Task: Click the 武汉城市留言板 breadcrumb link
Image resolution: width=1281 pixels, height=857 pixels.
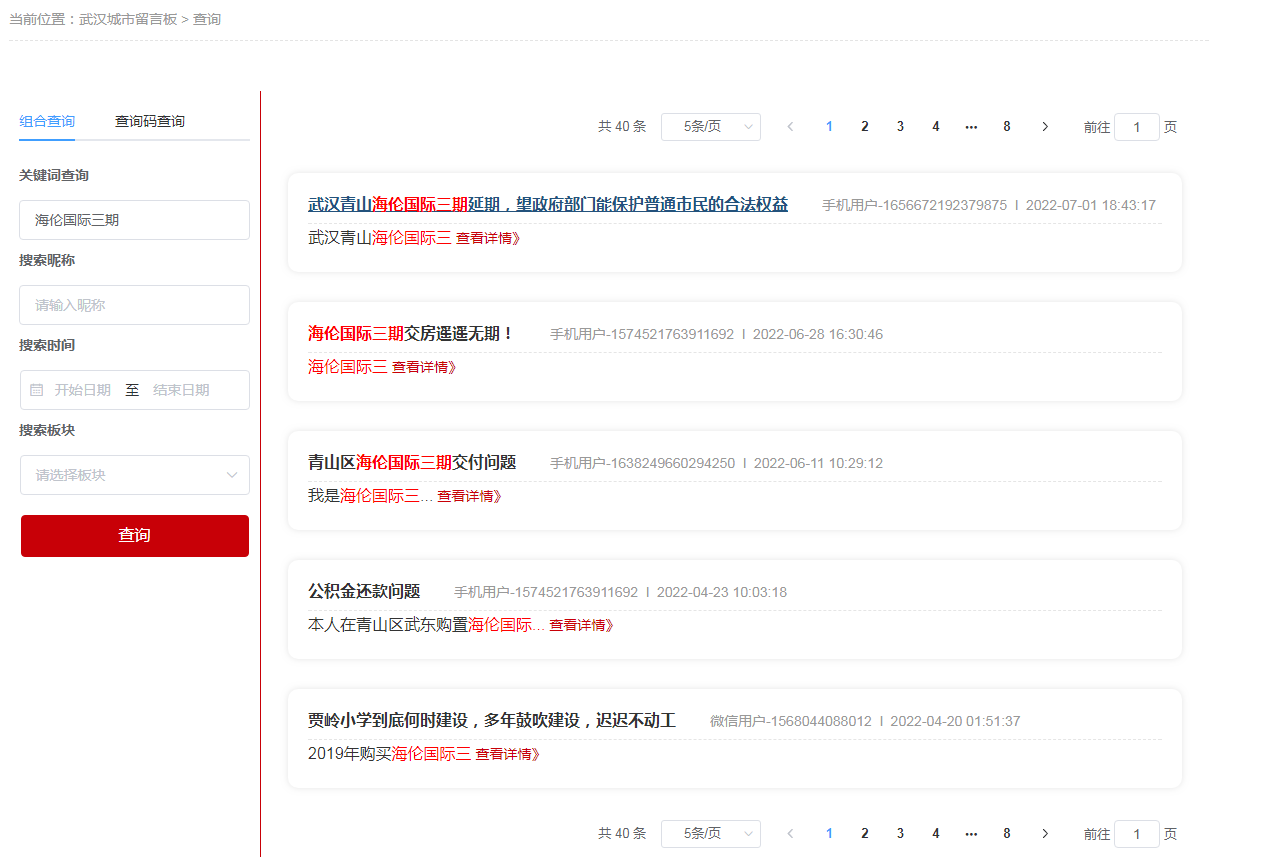Action: (127, 19)
